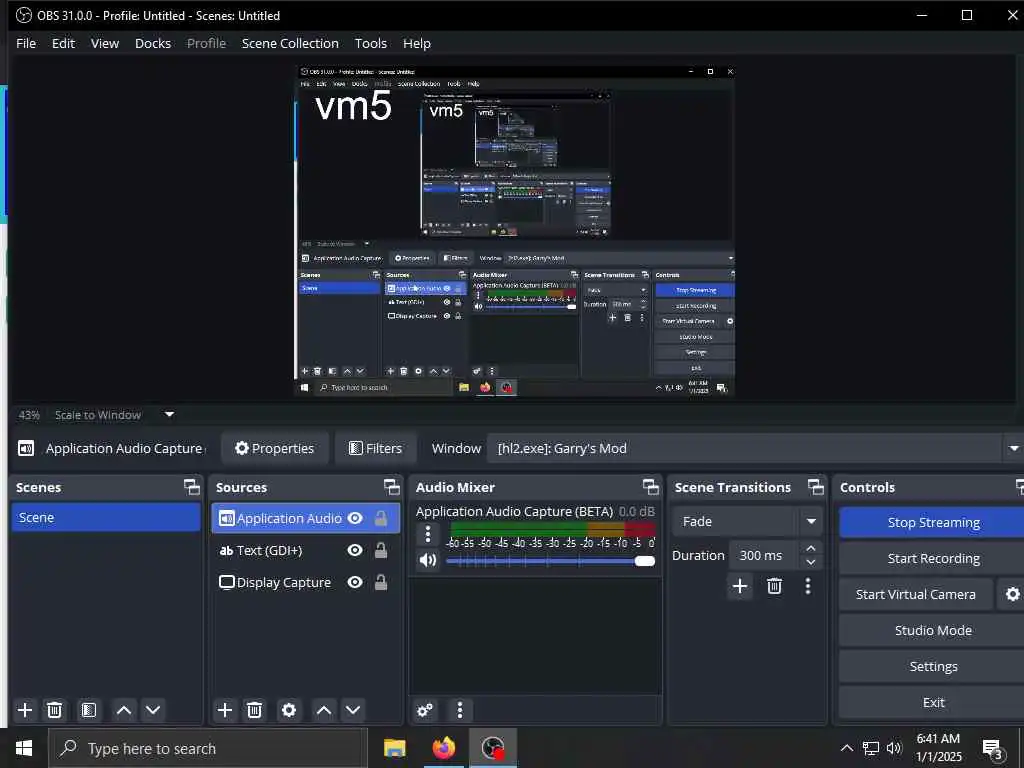Toggle visibility of Text (GDI+) source
This screenshot has width=1024, height=768.
[355, 551]
